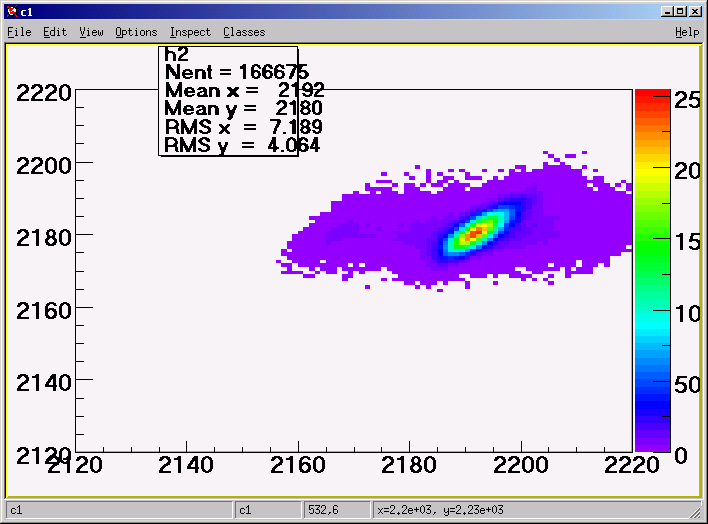Click y-axis label 2140
This screenshot has width=708, height=524.
(x=44, y=383)
